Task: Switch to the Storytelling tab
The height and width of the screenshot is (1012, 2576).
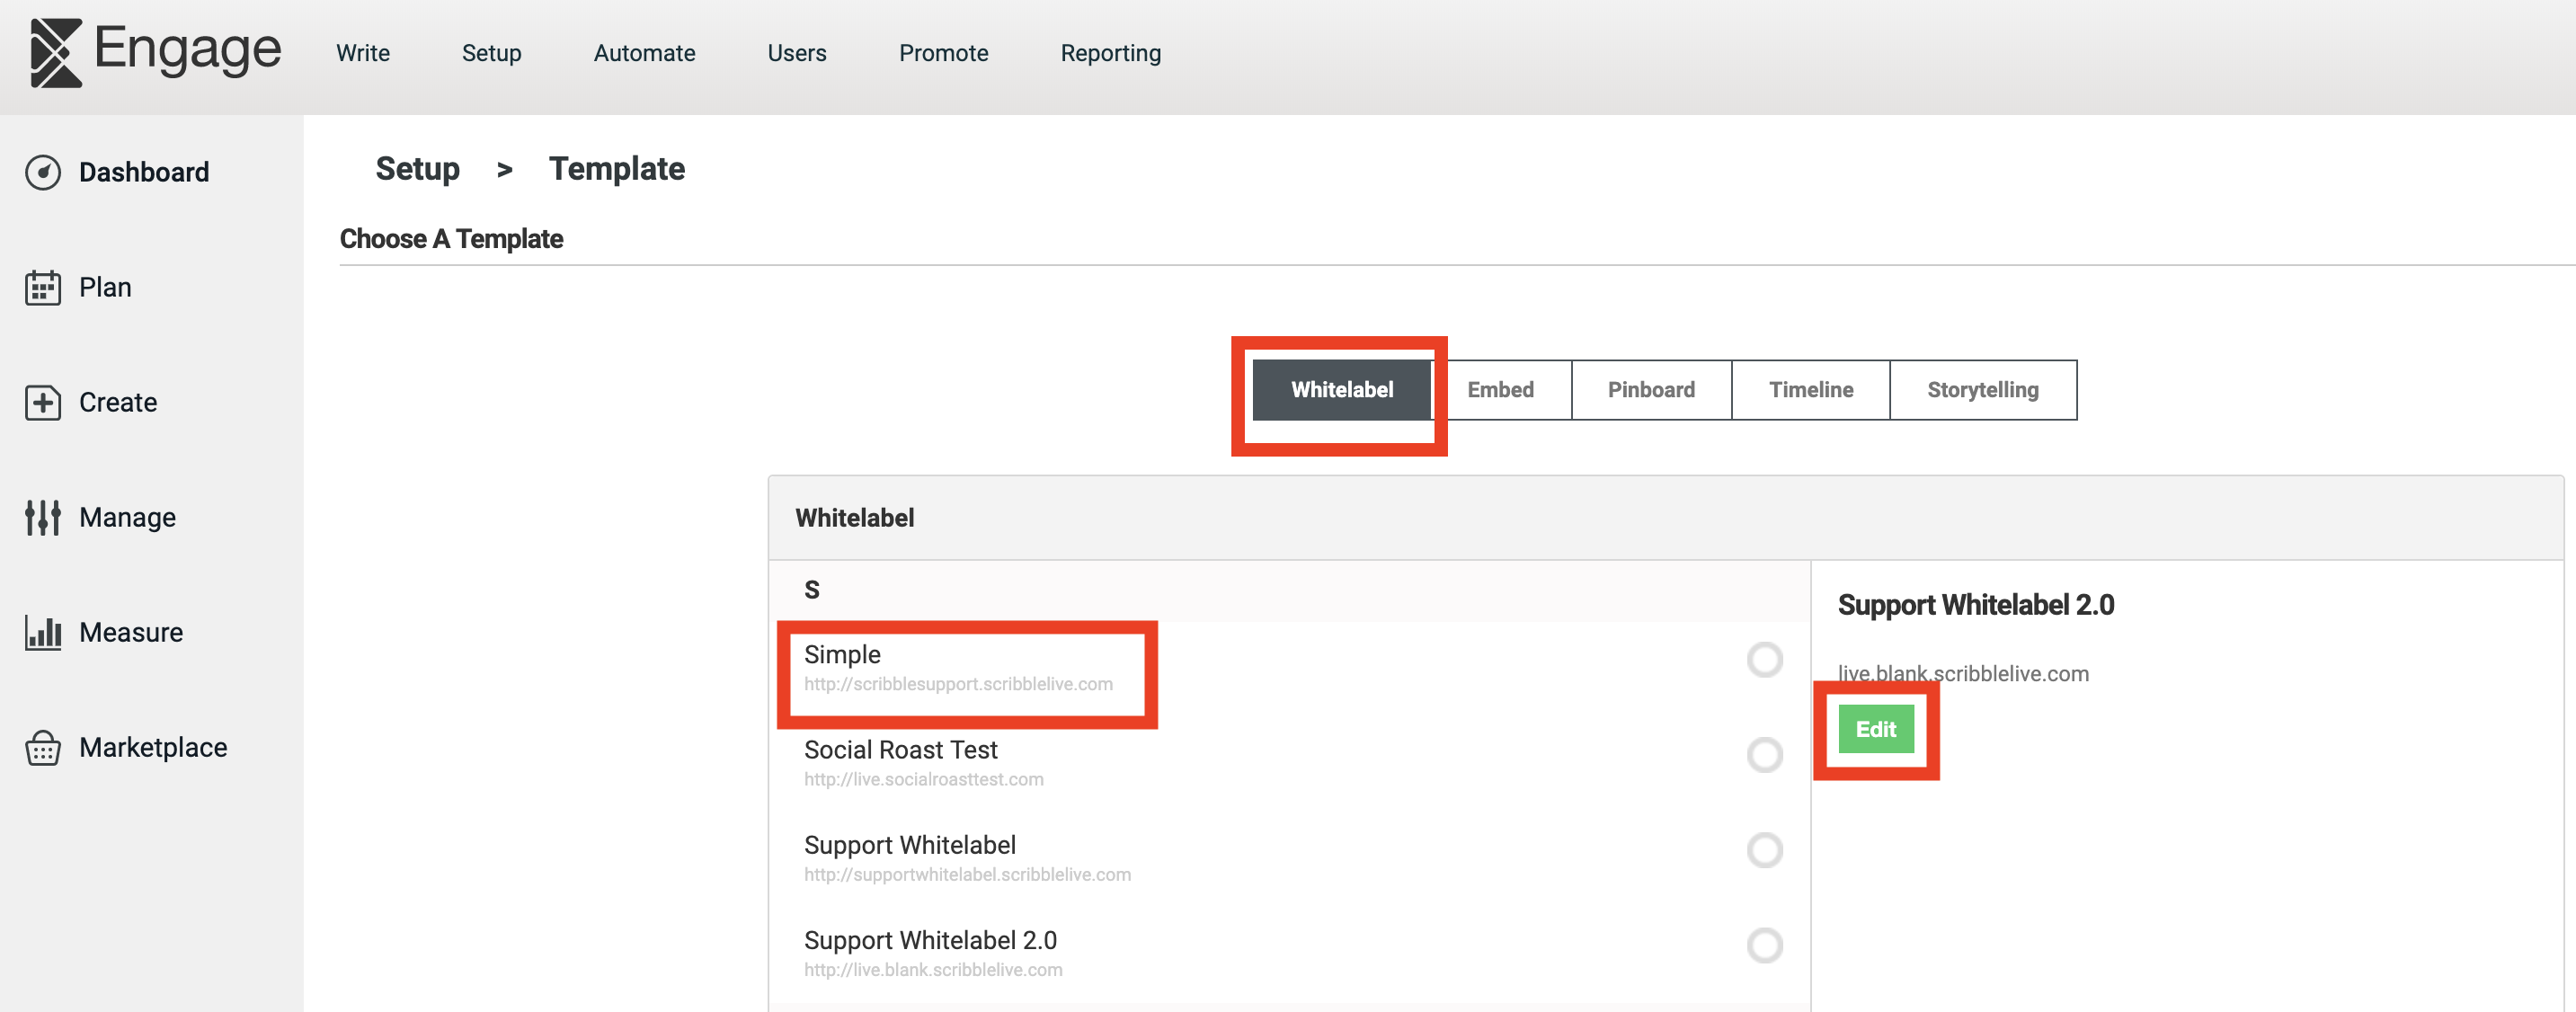Action: coord(1982,390)
